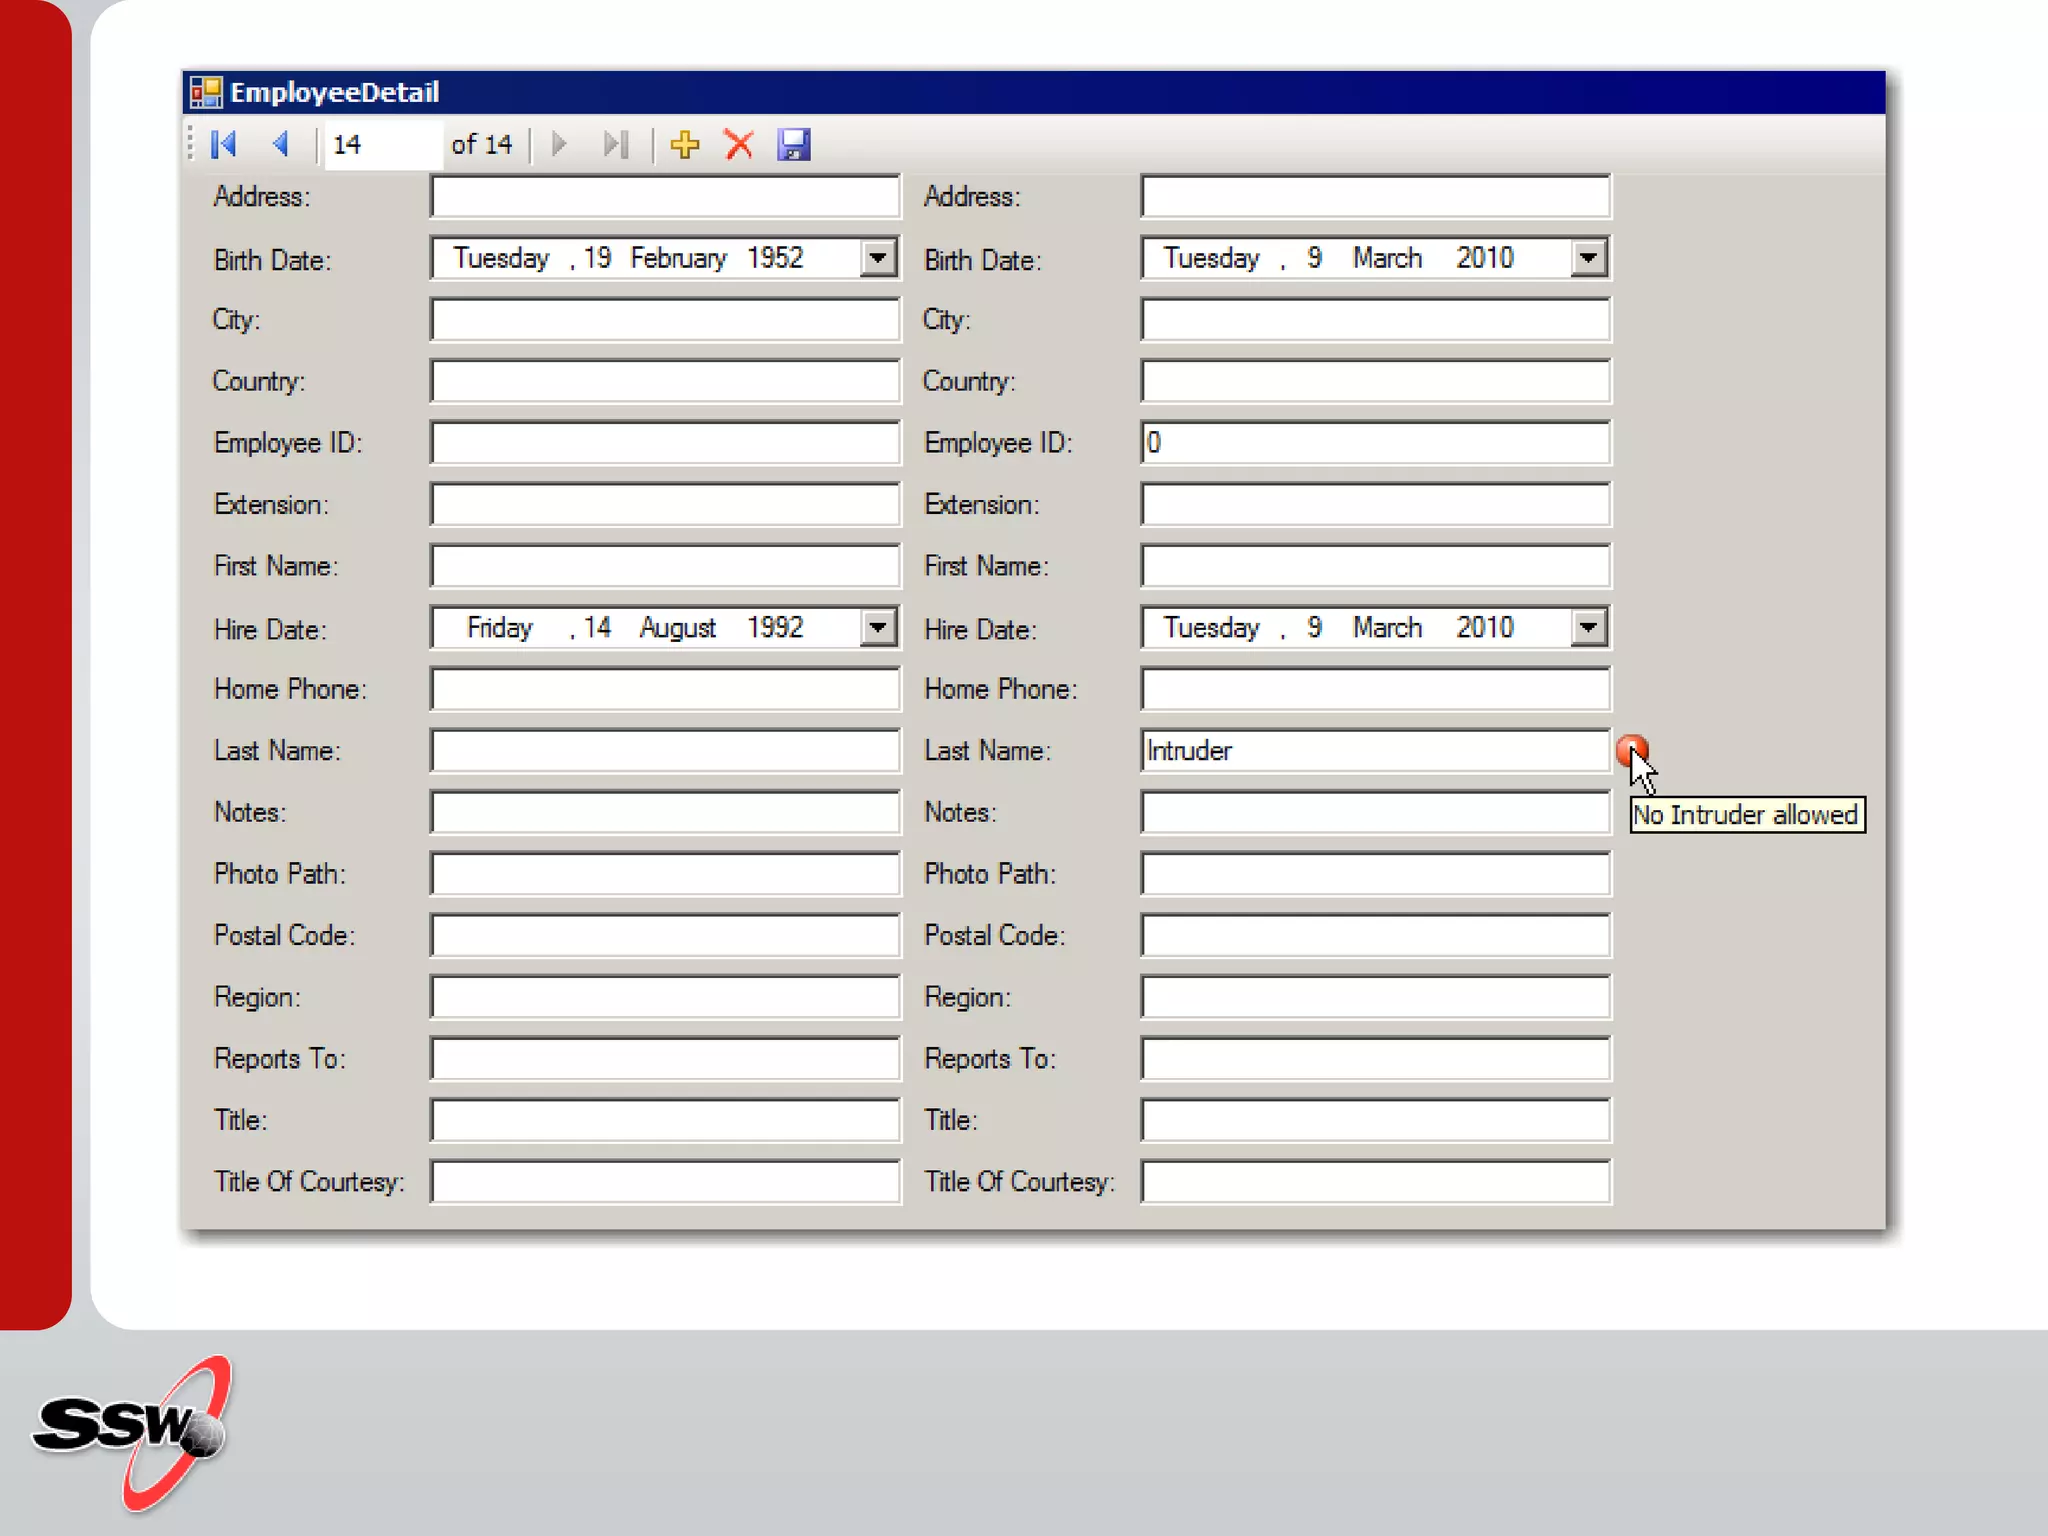Add a new record with the plus icon
Image resolution: width=2048 pixels, height=1536 pixels.
click(685, 144)
